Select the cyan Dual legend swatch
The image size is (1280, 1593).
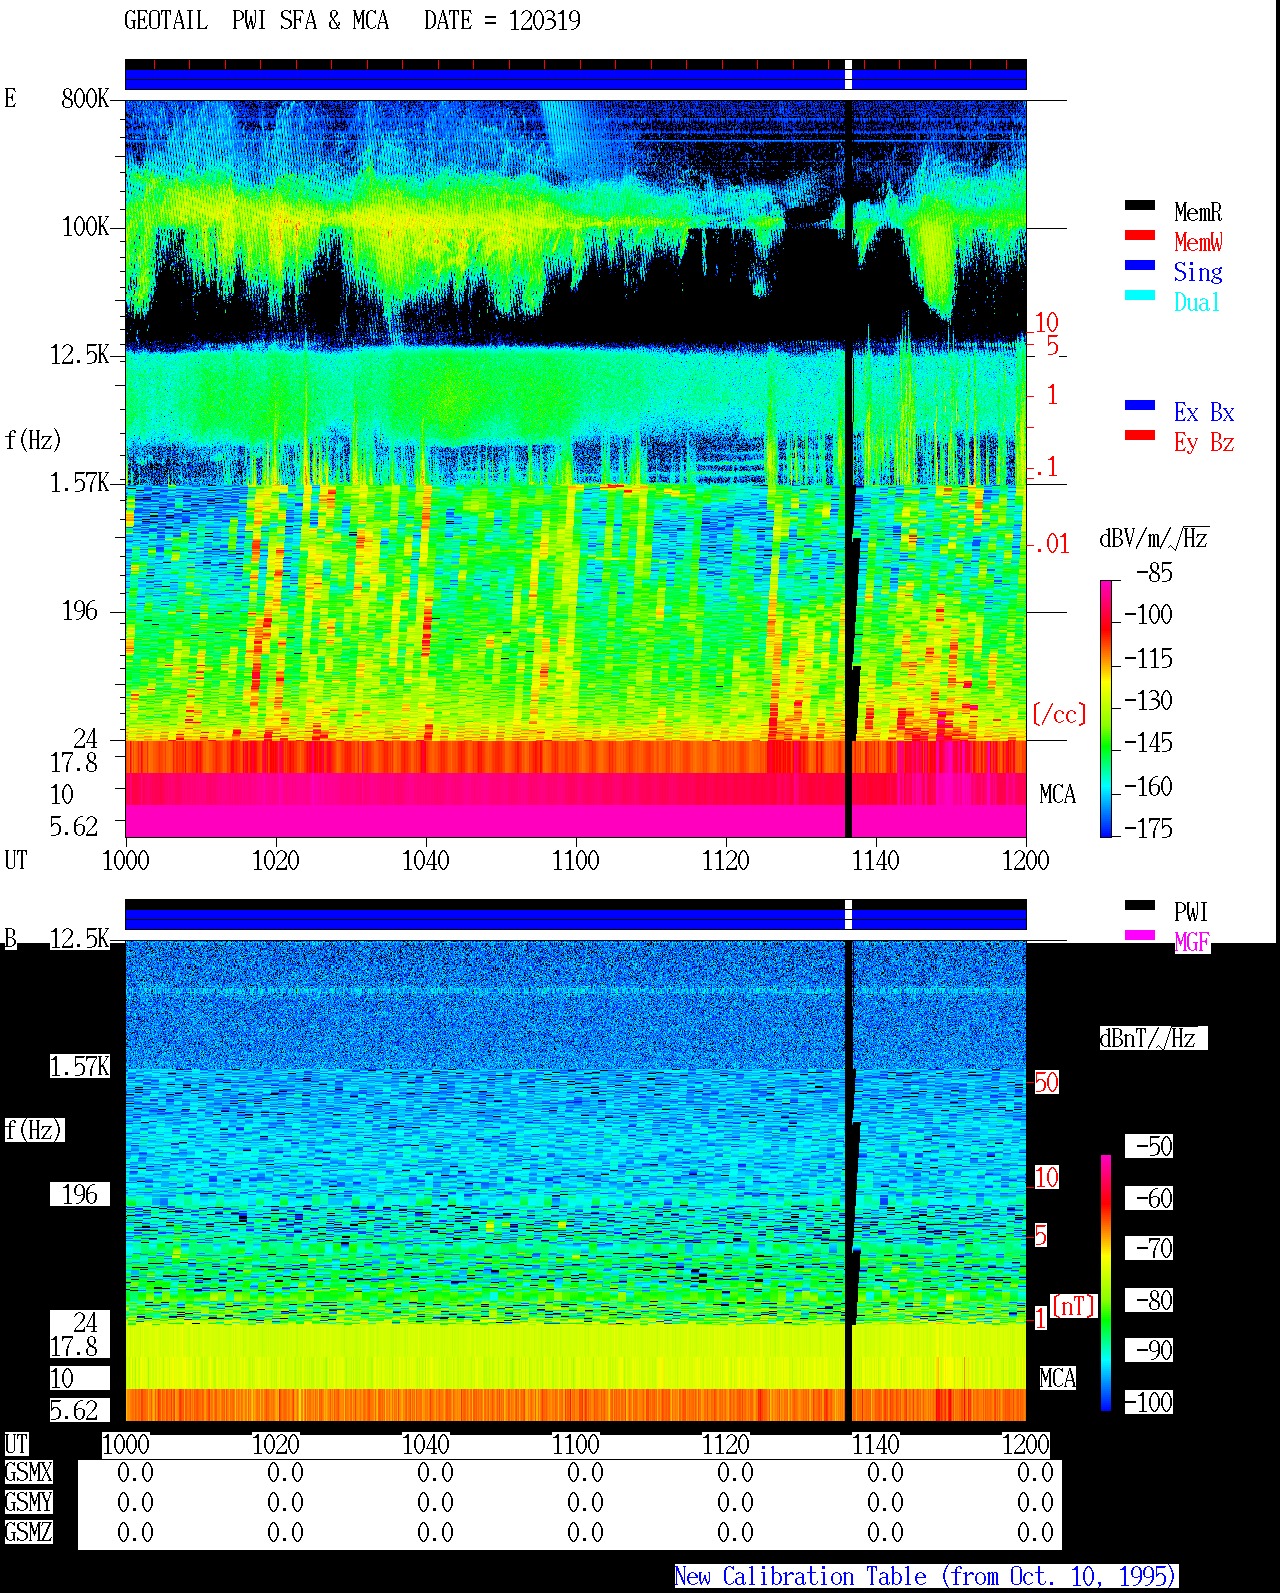[x=1139, y=295]
